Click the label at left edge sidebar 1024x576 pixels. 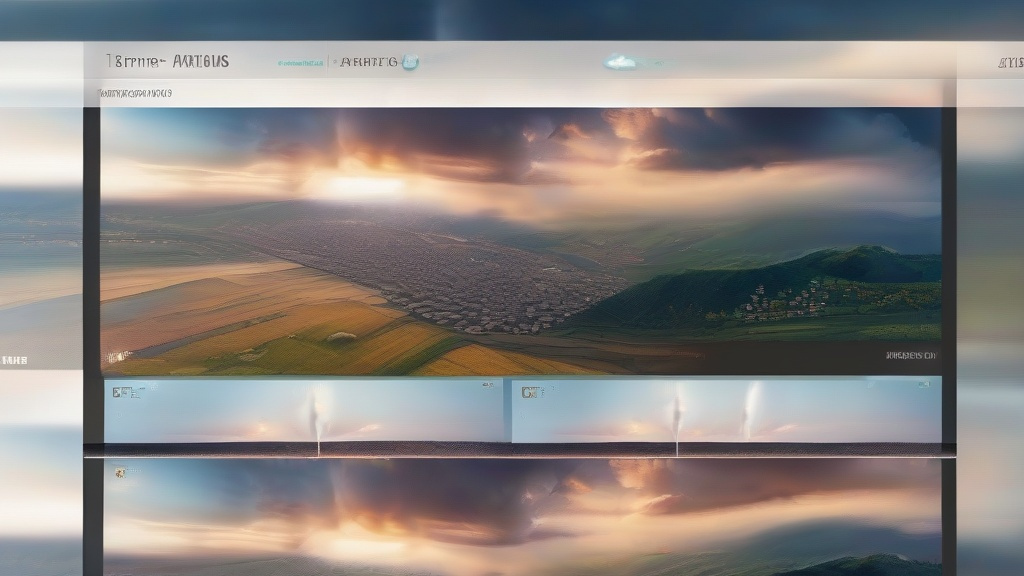[x=14, y=360]
